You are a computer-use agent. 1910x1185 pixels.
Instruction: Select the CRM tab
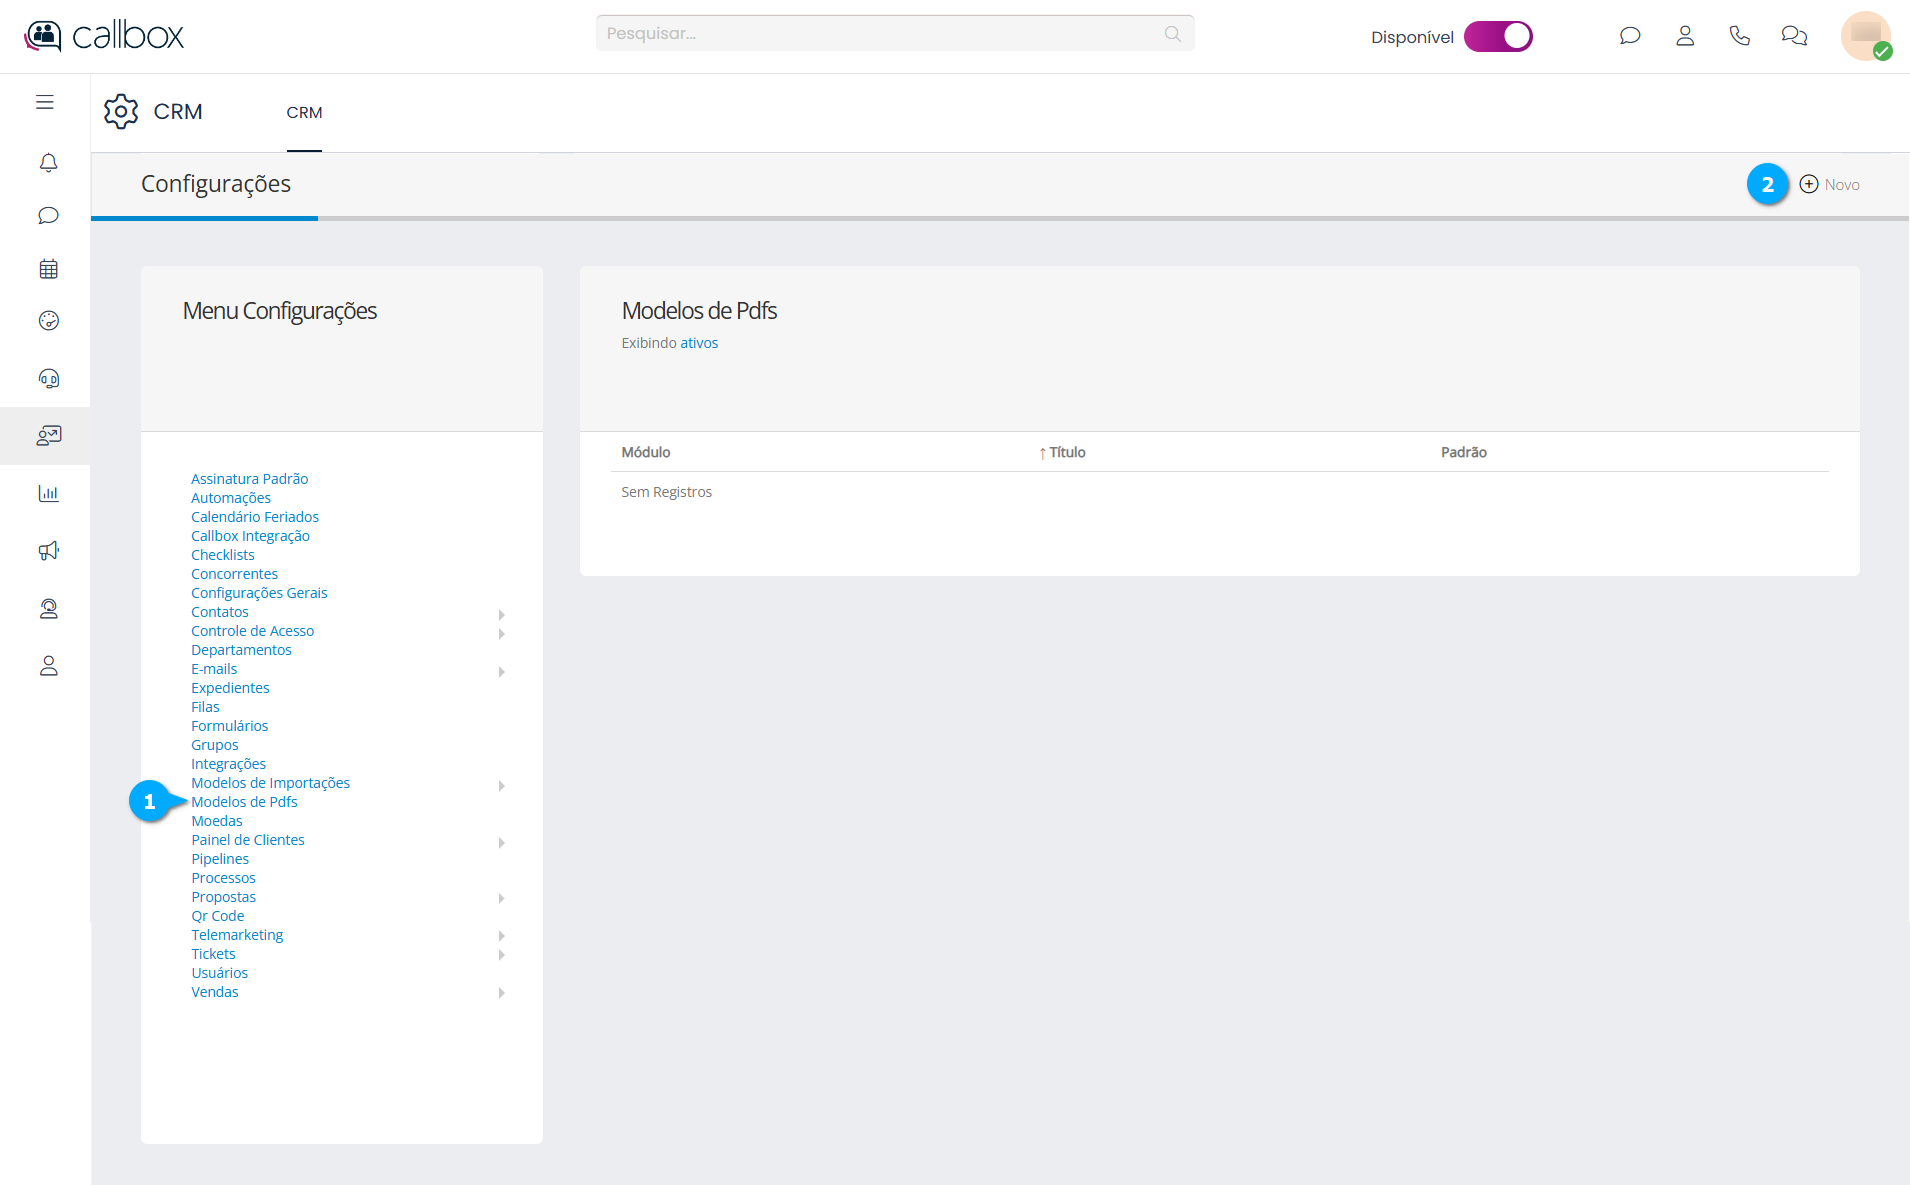(304, 113)
